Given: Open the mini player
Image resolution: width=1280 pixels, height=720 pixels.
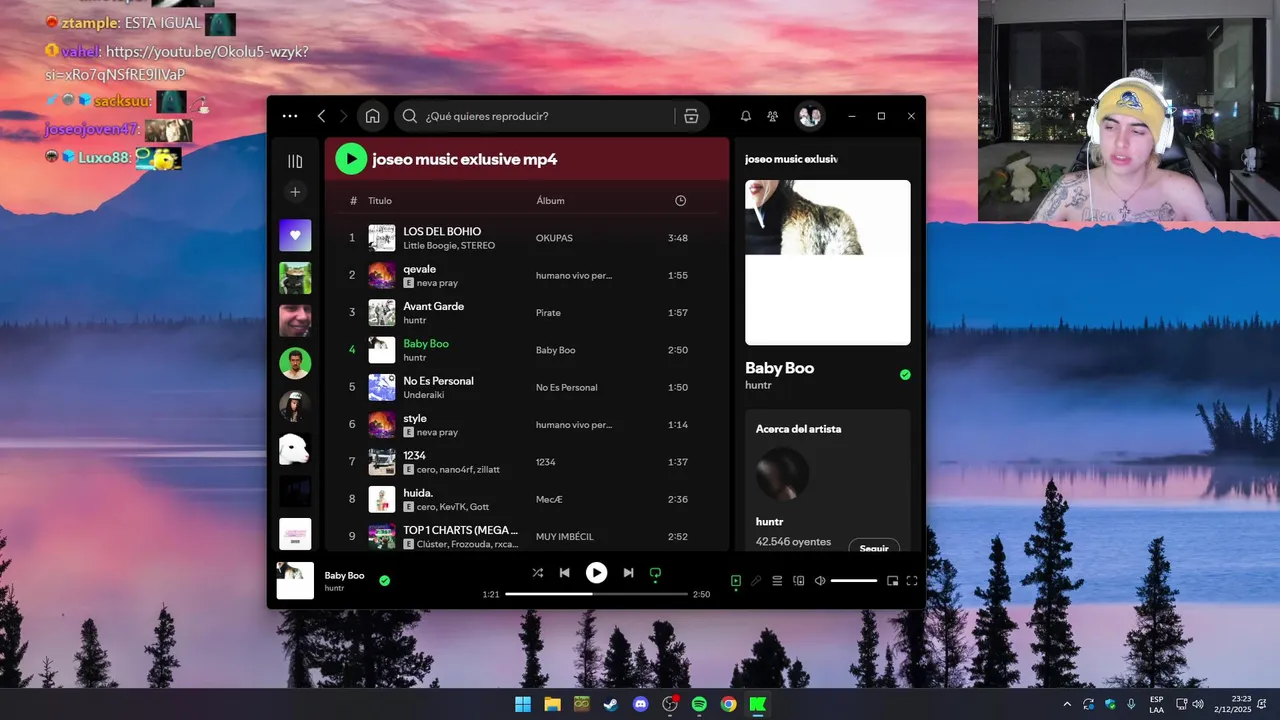Looking at the screenshot, I should [892, 581].
